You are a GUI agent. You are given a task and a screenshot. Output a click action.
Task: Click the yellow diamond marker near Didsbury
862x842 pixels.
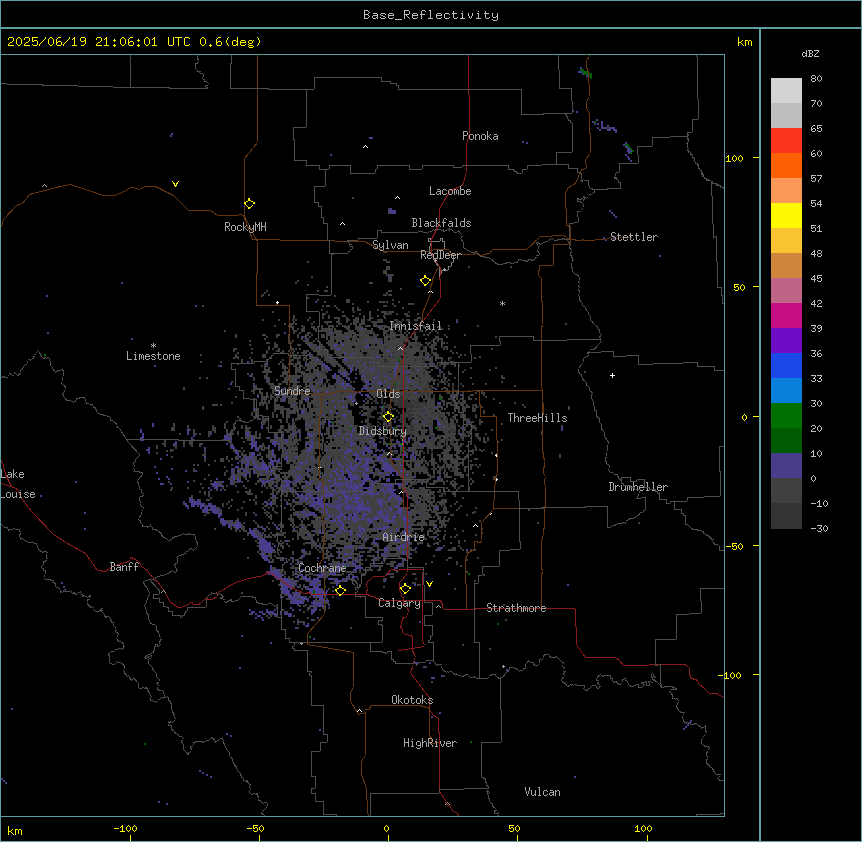point(389,417)
